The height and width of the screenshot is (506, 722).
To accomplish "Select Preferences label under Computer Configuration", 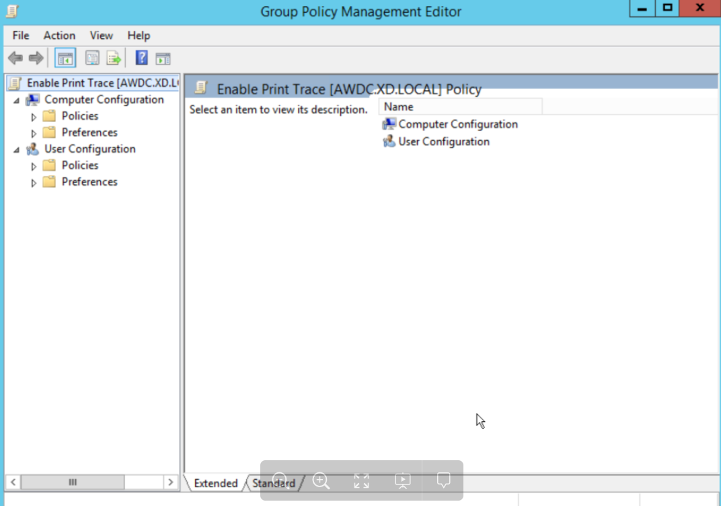I will click(x=90, y=132).
